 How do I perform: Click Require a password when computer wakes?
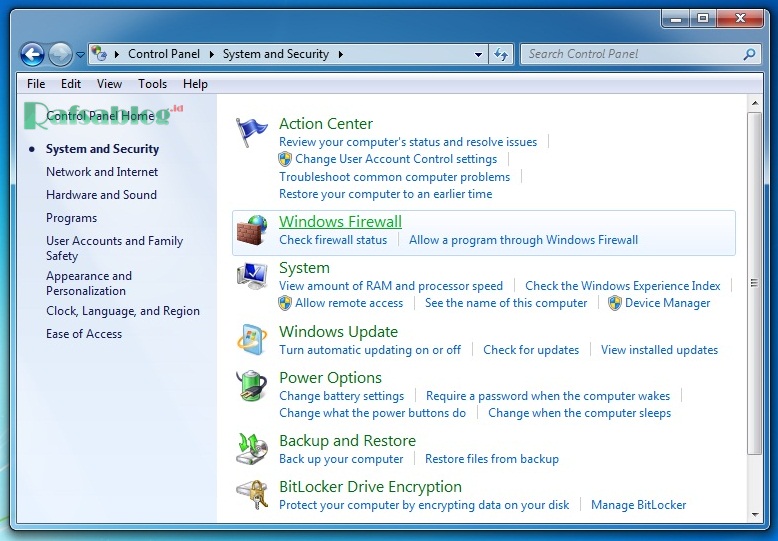tap(548, 396)
